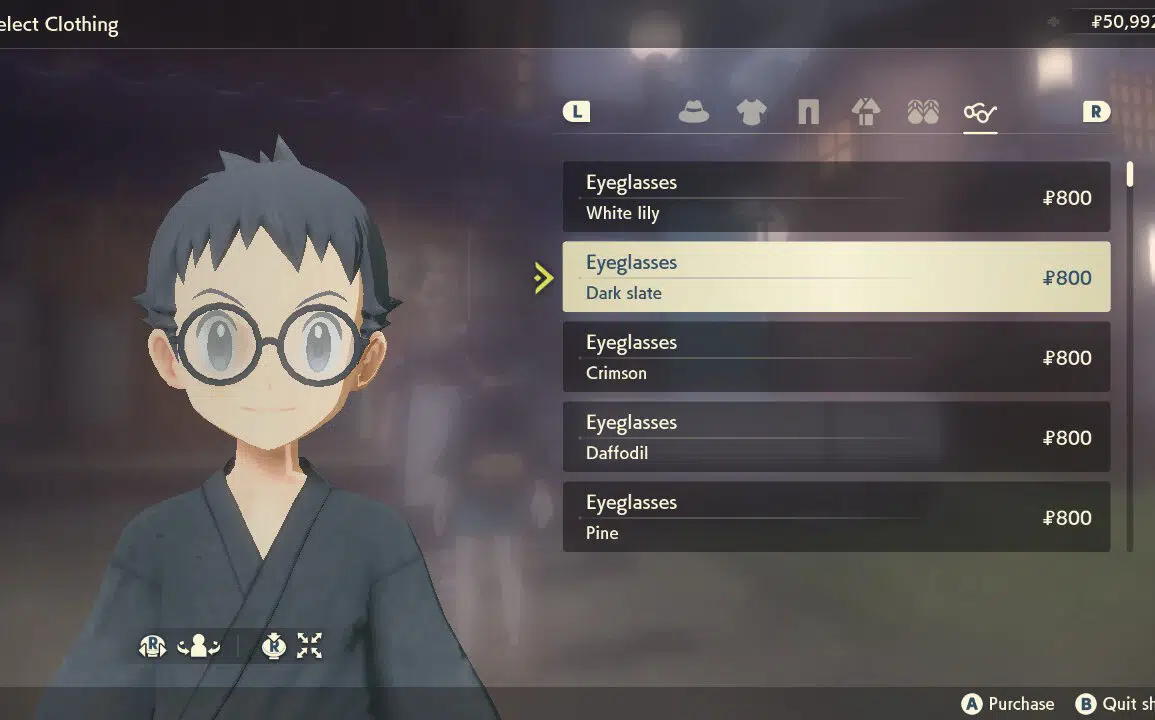This screenshot has width=1155, height=720.
Task: Click the R shoulder button icon
Action: (1096, 112)
